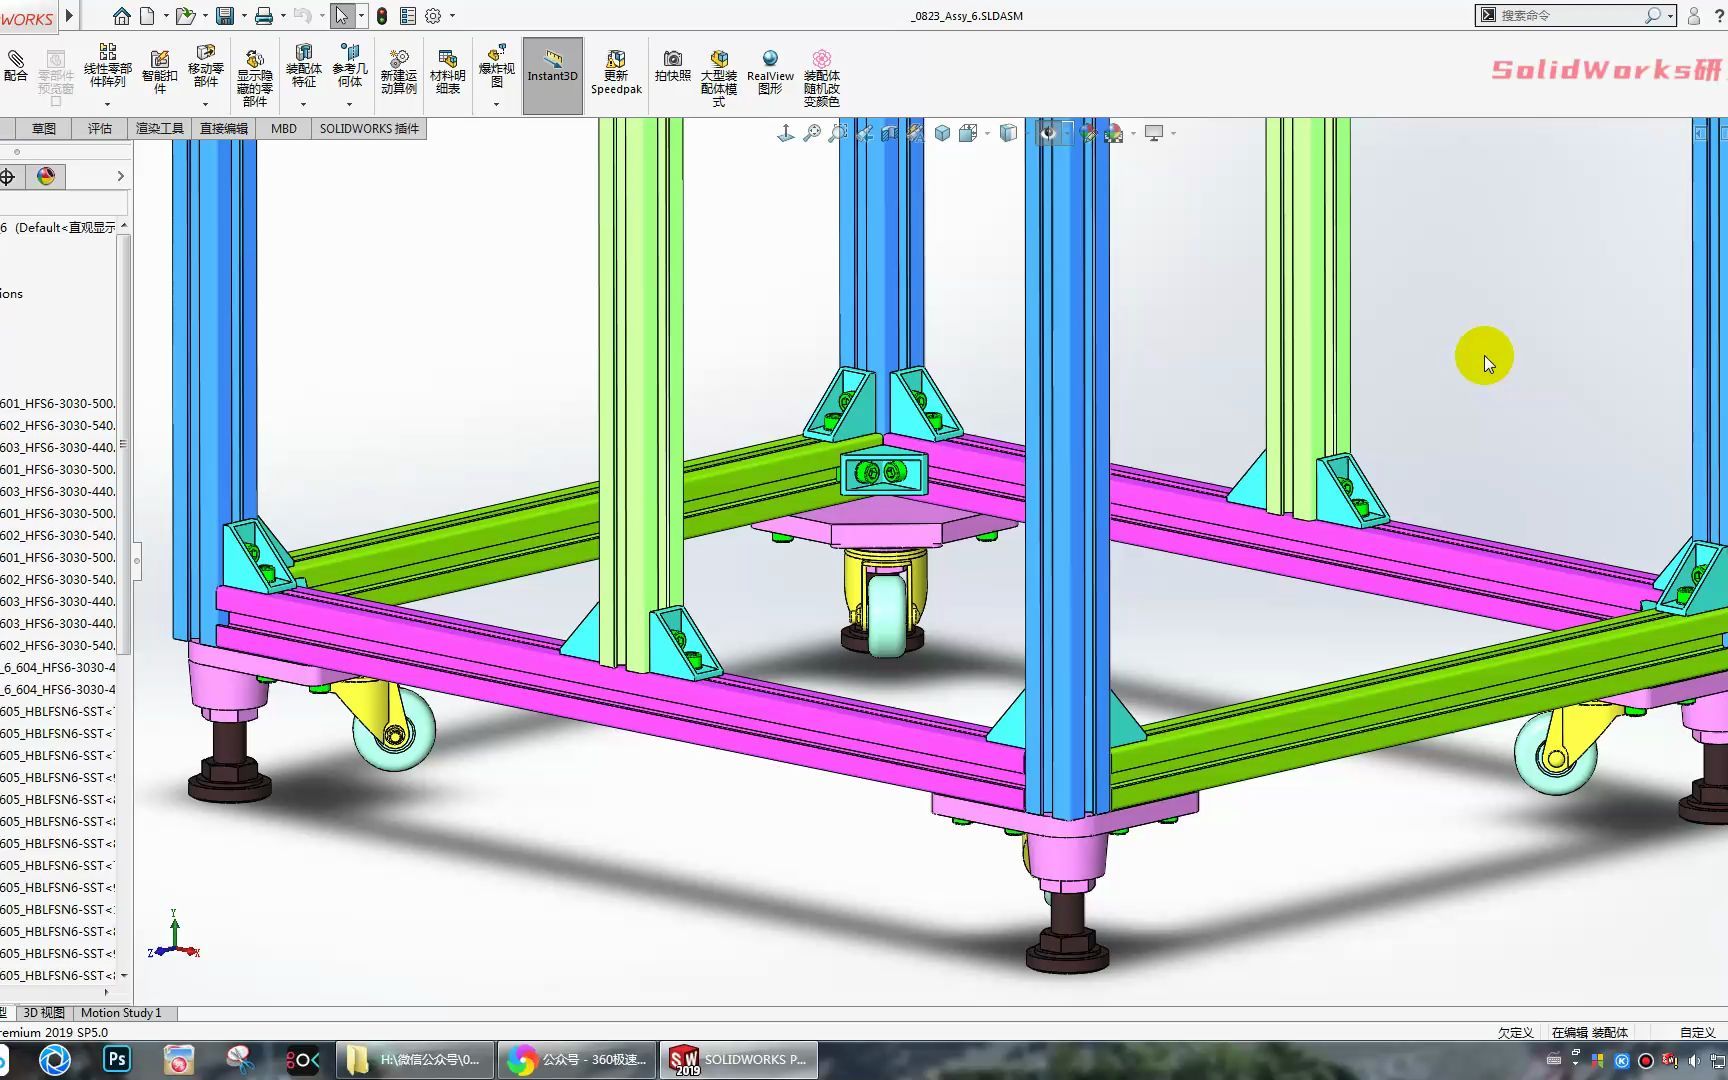Image resolution: width=1728 pixels, height=1080 pixels.
Task: Switch to MBD tab
Action: point(284,129)
